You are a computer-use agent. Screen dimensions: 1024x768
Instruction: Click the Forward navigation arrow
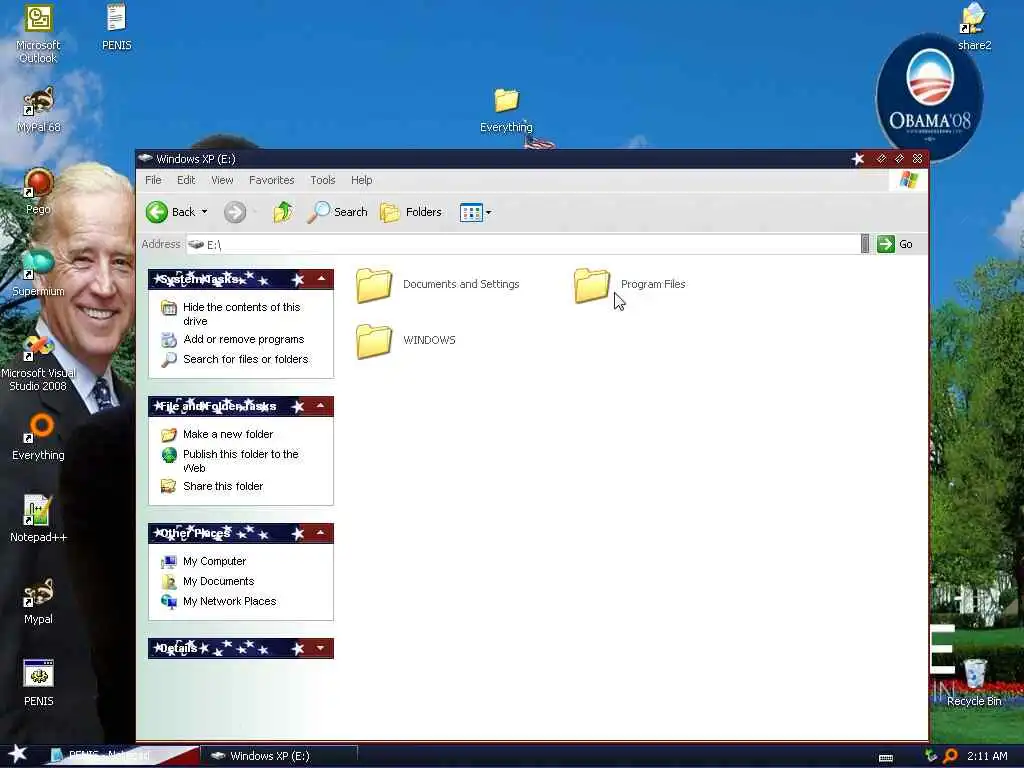tap(235, 212)
